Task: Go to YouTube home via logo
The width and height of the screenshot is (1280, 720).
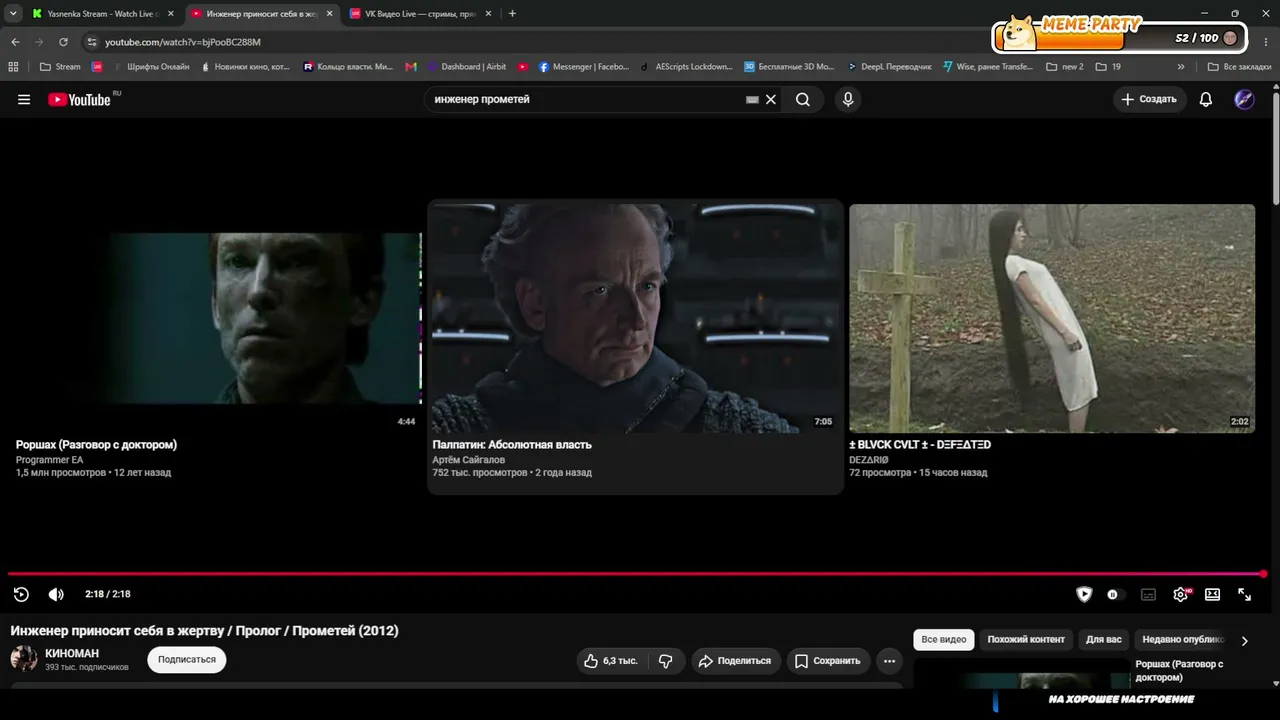Action: 80,99
